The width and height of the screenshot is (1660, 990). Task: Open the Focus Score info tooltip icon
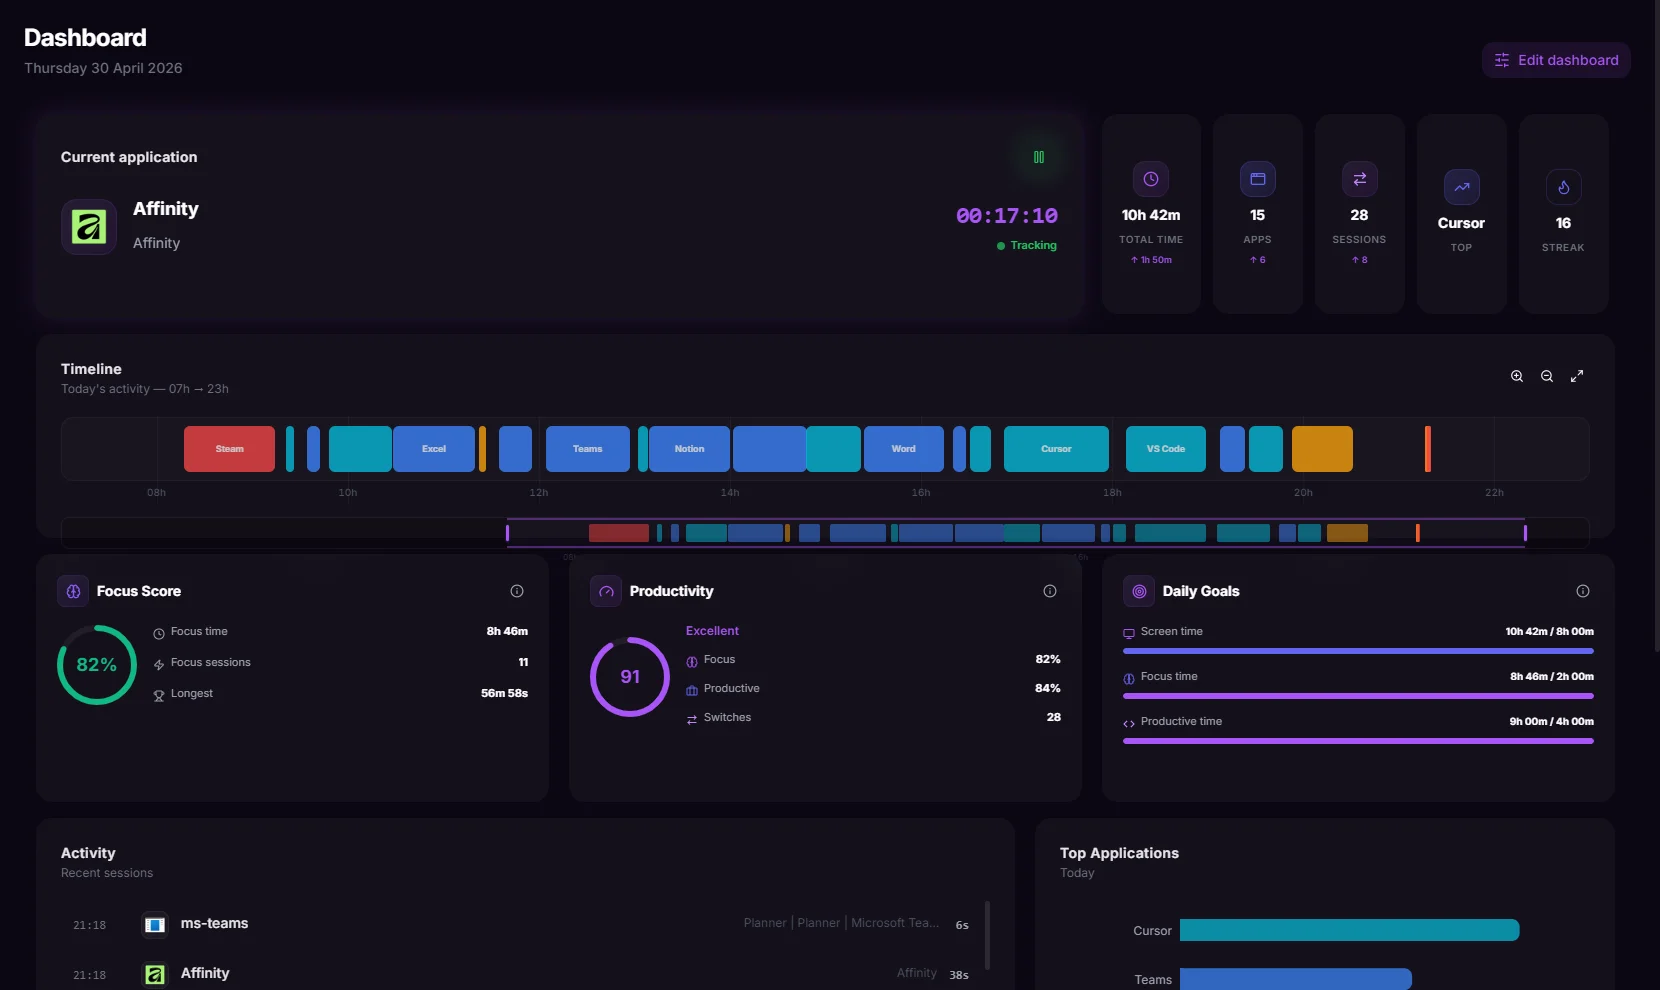pyautogui.click(x=517, y=591)
